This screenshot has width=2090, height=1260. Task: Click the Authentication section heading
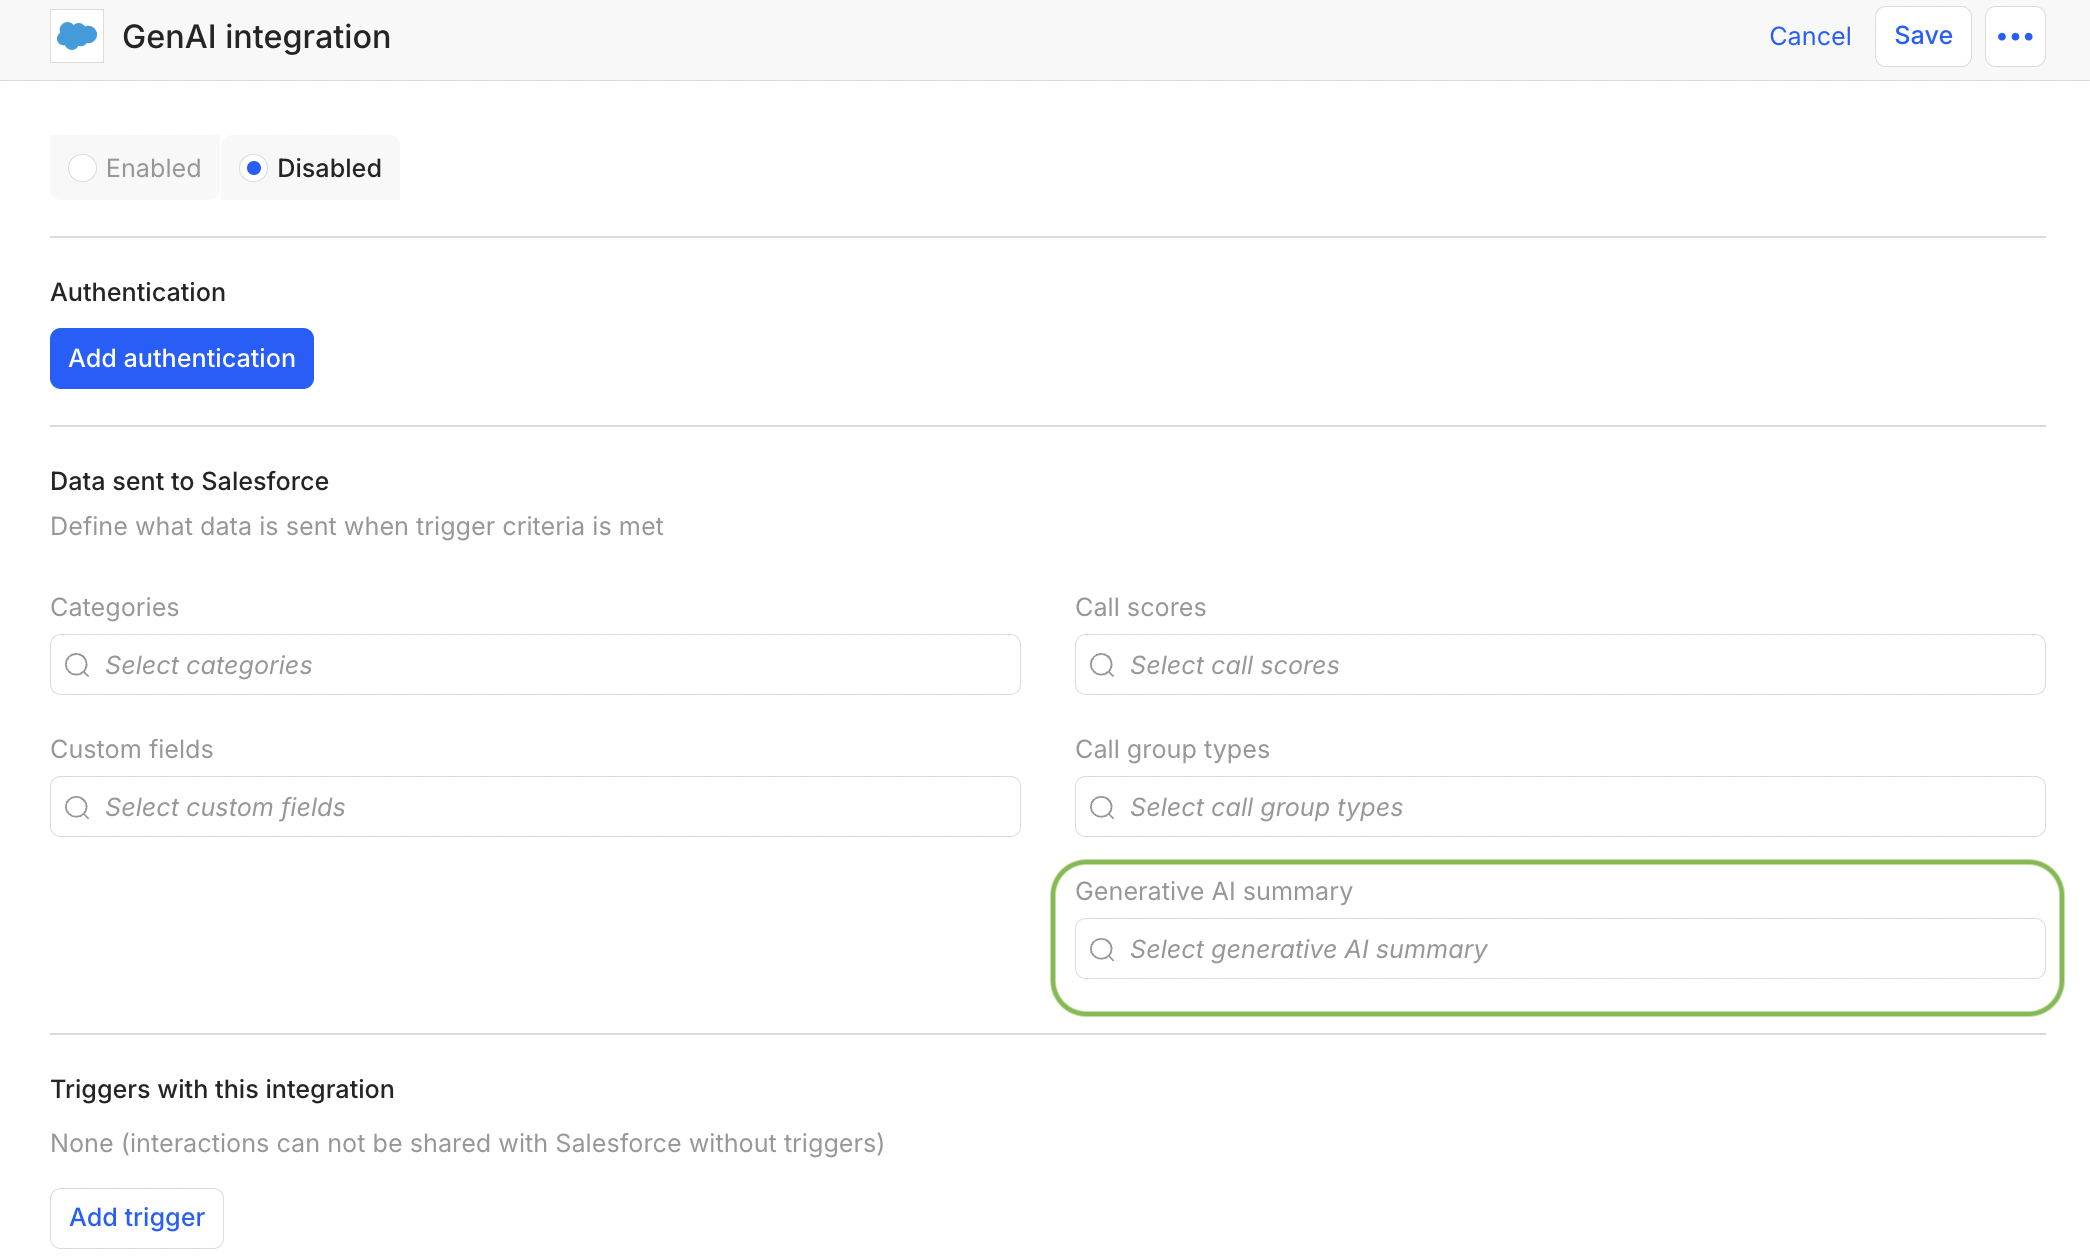click(x=138, y=292)
